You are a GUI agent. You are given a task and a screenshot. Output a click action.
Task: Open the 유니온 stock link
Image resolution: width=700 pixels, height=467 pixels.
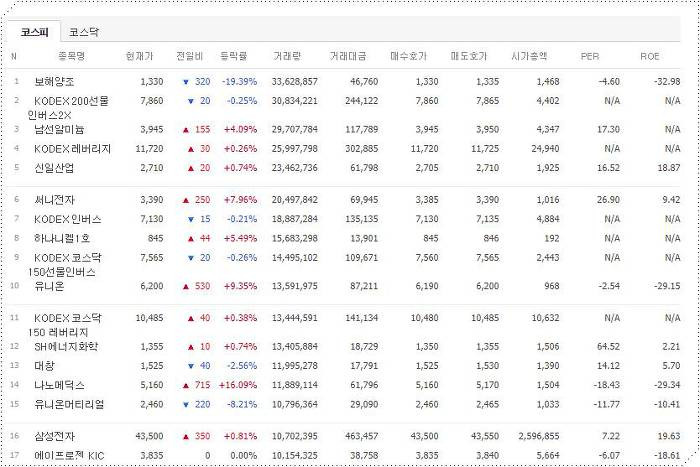pyautogui.click(x=49, y=286)
